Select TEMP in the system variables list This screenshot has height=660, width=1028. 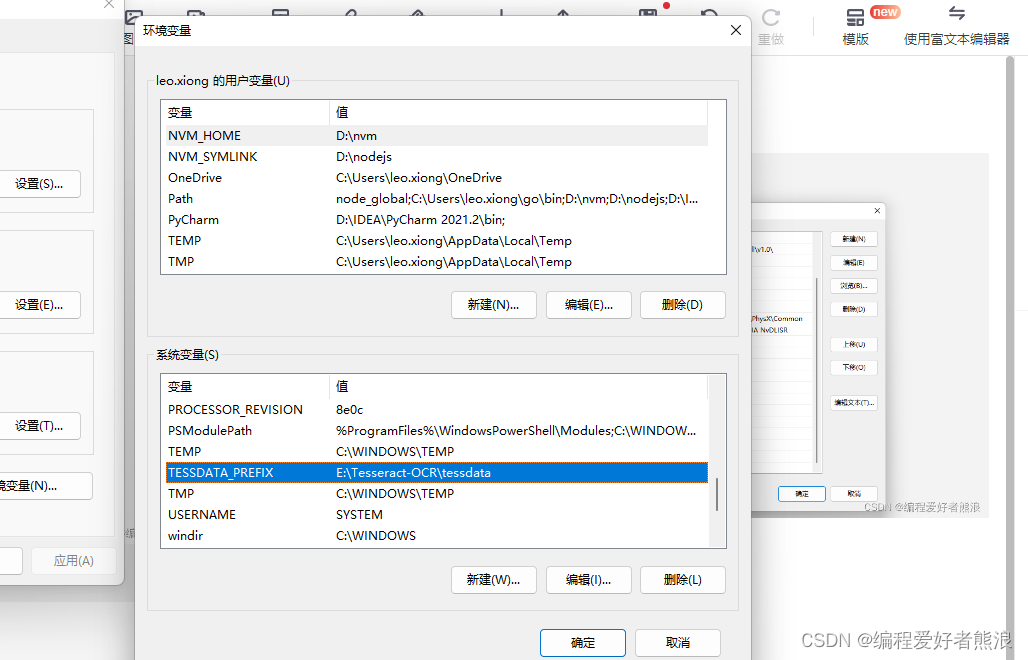coord(437,452)
